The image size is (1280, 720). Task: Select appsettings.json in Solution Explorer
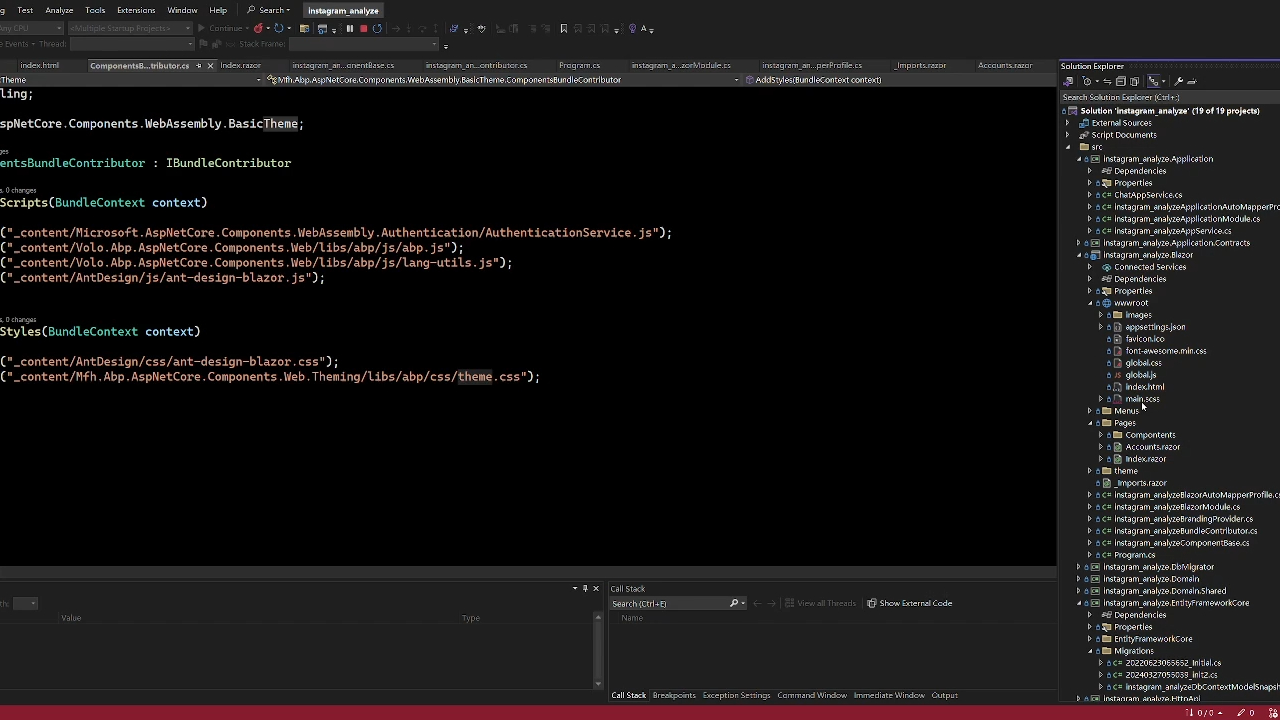(1155, 327)
